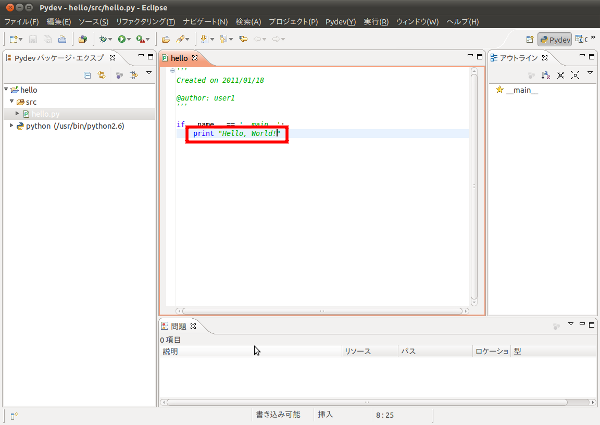The width and height of the screenshot is (600, 425).
Task: Close the Pydev Package Explorer view
Action: pyautogui.click(x=112, y=58)
